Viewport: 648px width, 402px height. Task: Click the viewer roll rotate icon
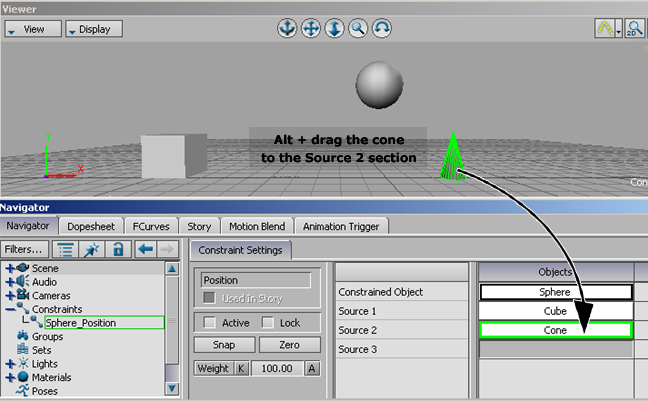pos(382,29)
